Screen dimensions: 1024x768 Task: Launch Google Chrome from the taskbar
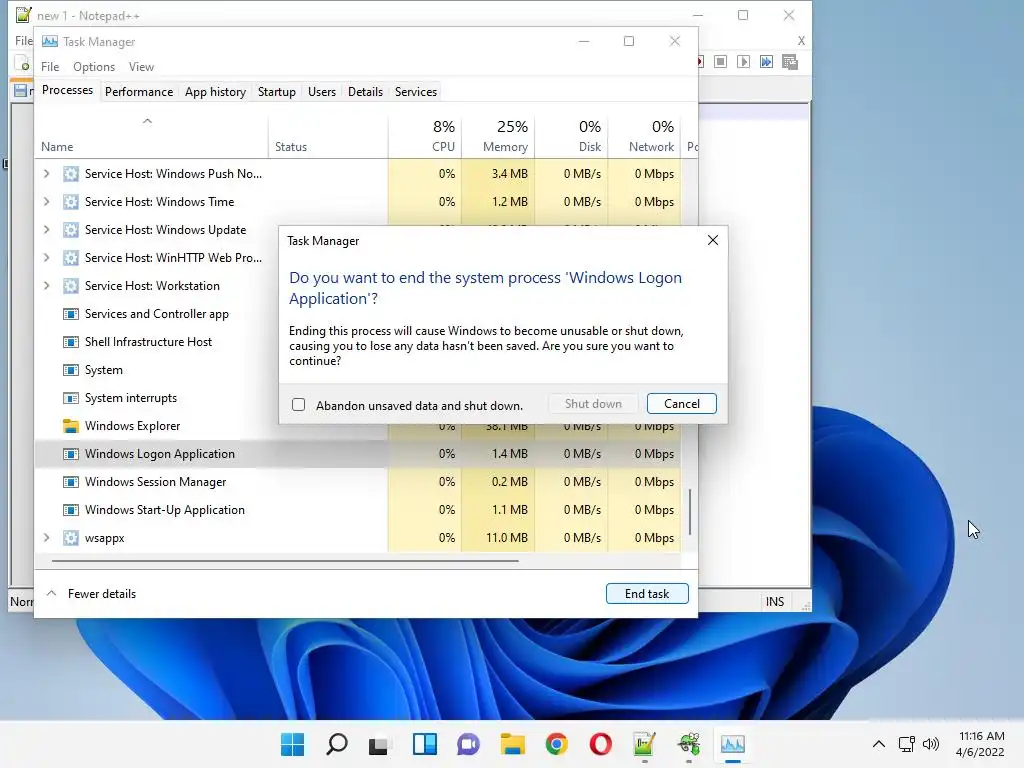[556, 744]
